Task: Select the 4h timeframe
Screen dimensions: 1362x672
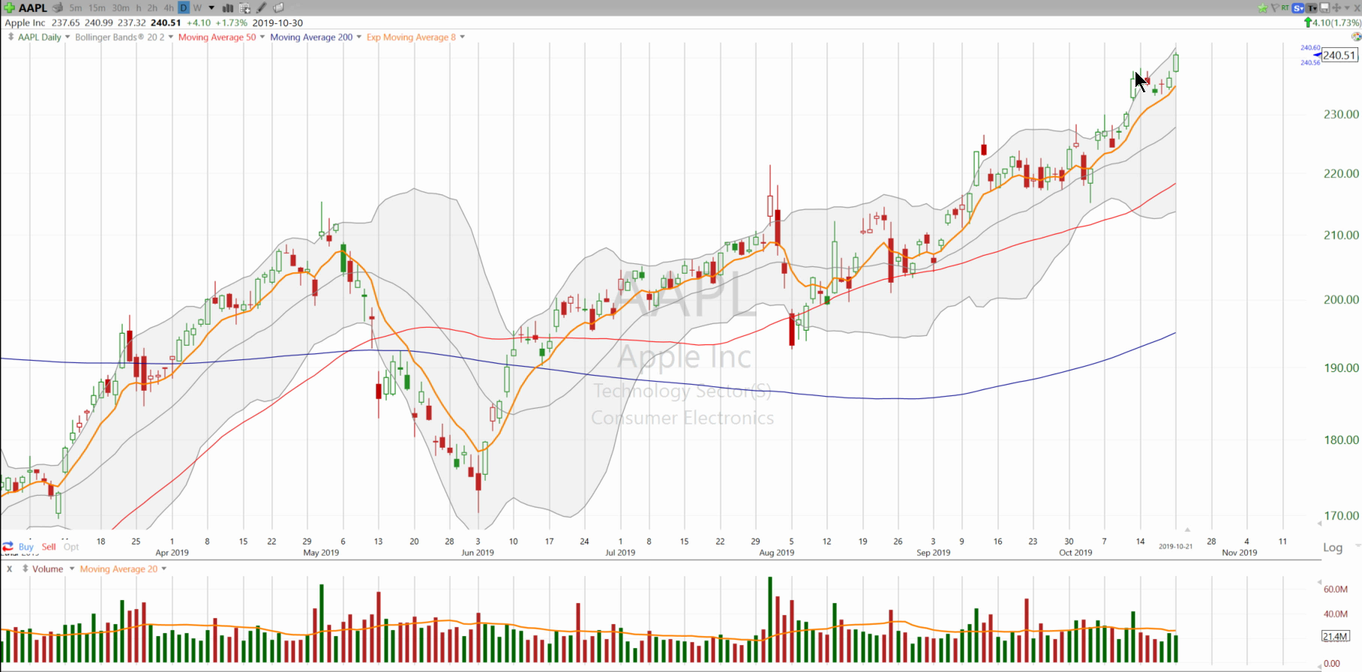Action: (x=169, y=8)
